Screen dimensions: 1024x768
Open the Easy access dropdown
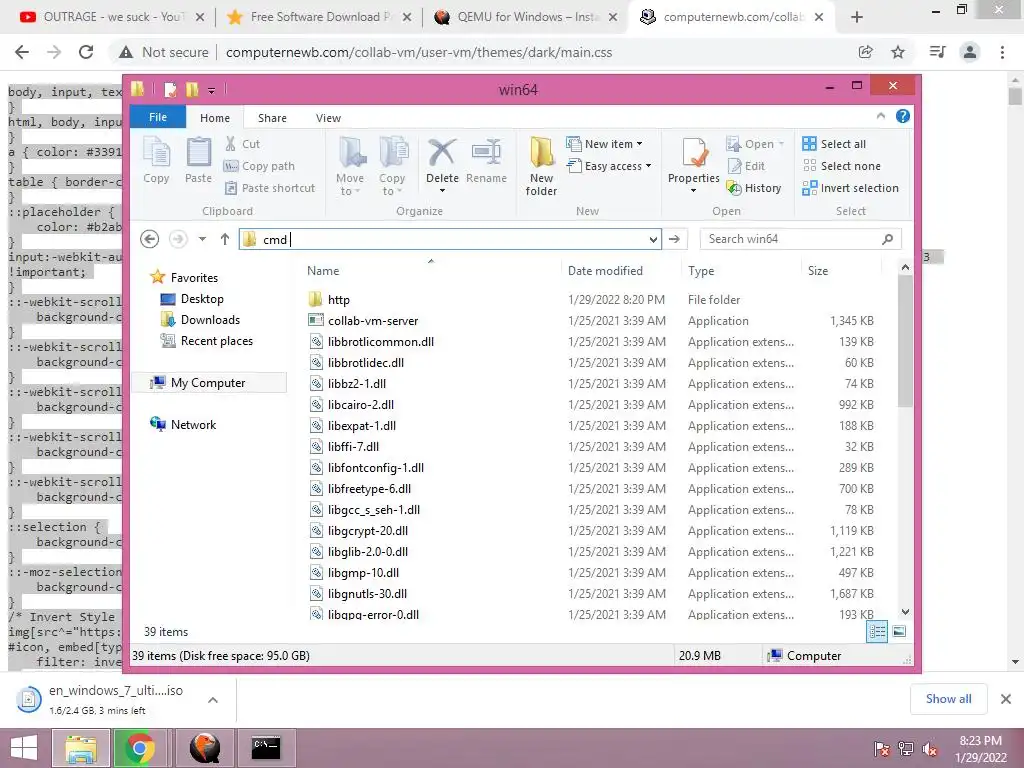609,166
